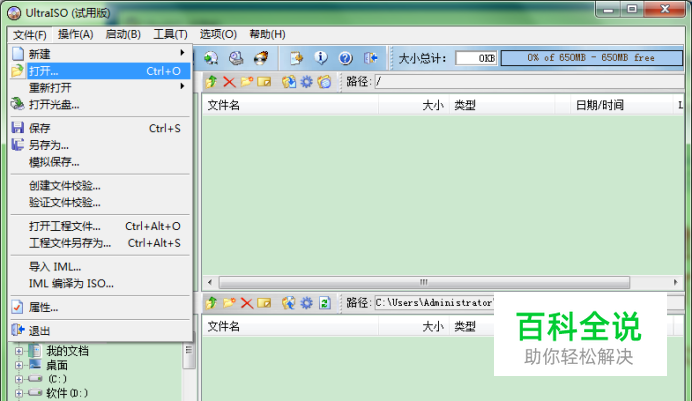This screenshot has width=692, height=401.
Task: Click the red X delete icon in upper image pane toolbar
Action: click(229, 82)
